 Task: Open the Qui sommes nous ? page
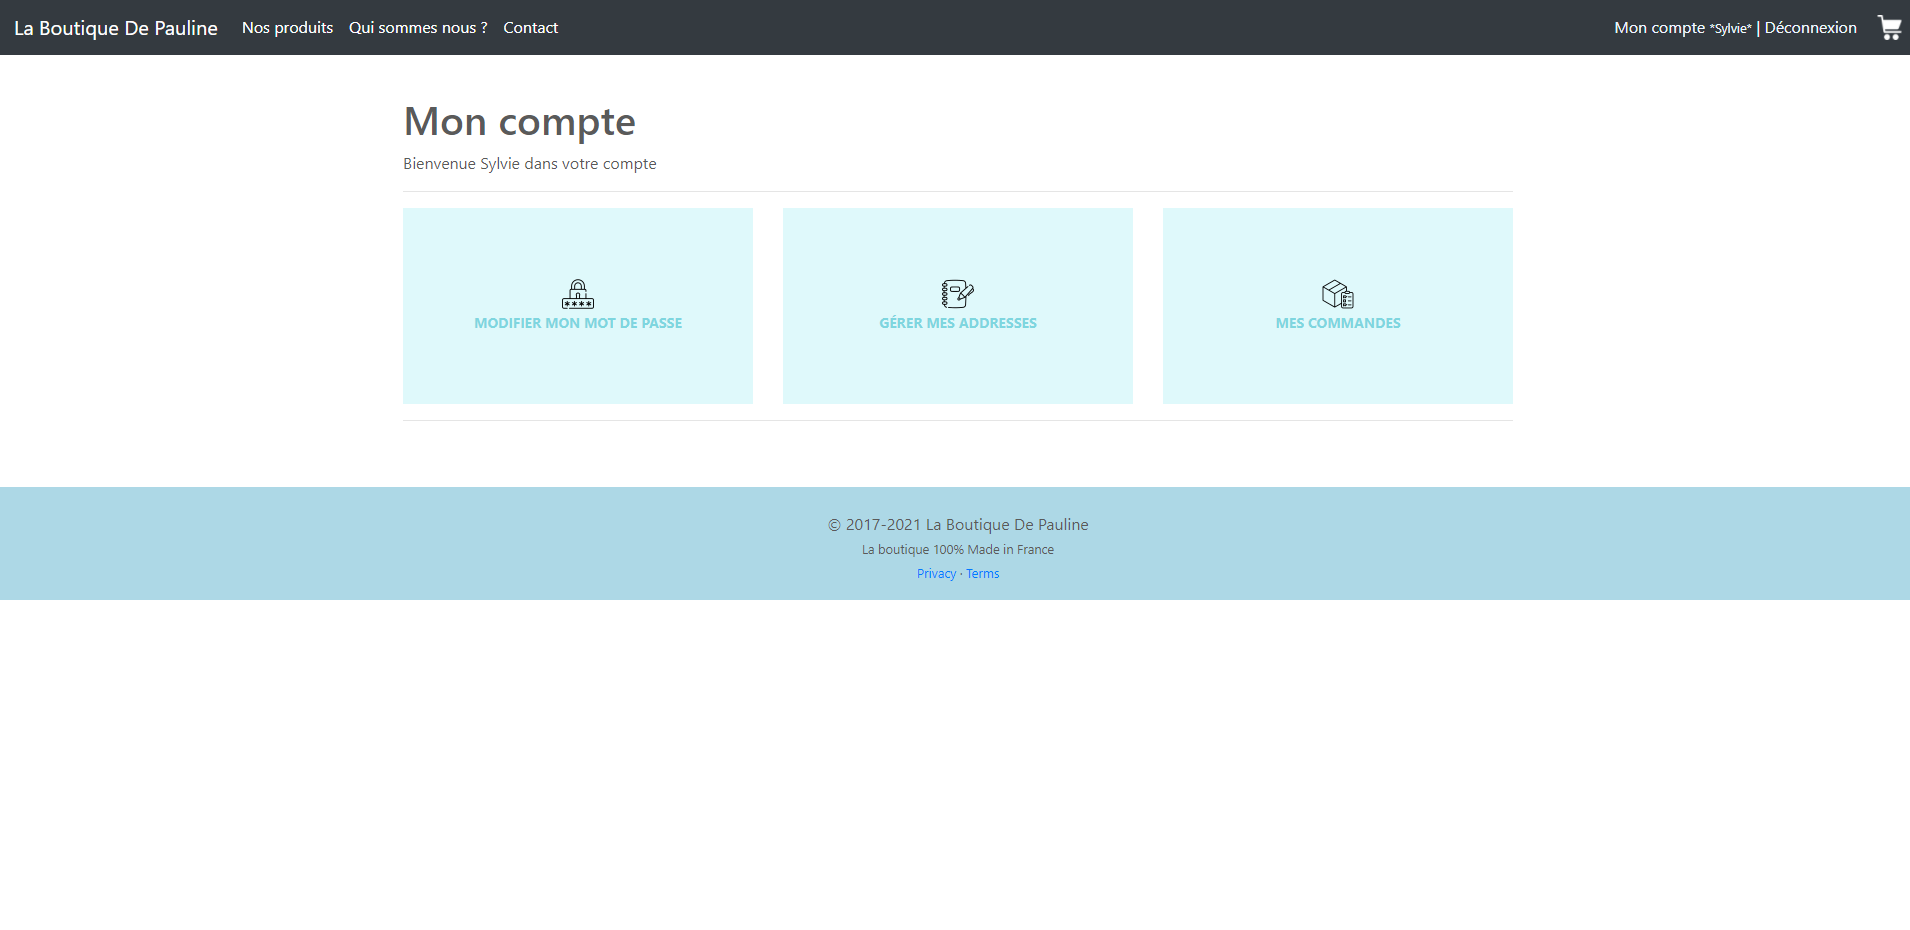418,27
